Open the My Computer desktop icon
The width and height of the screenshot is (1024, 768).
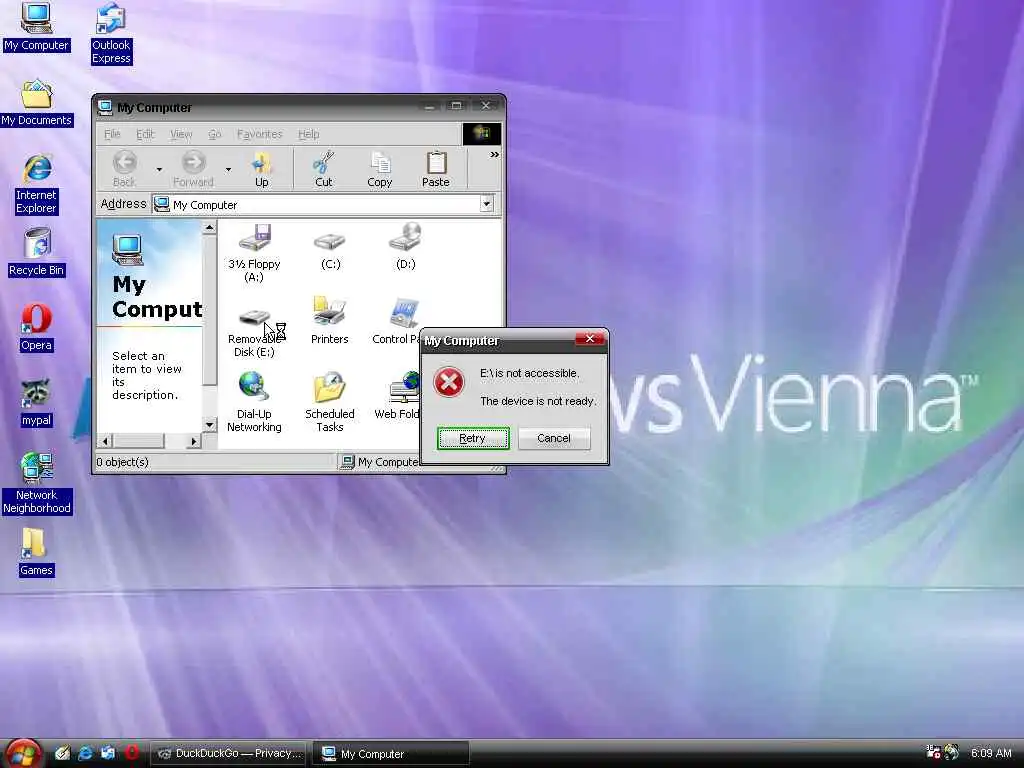coord(36,27)
